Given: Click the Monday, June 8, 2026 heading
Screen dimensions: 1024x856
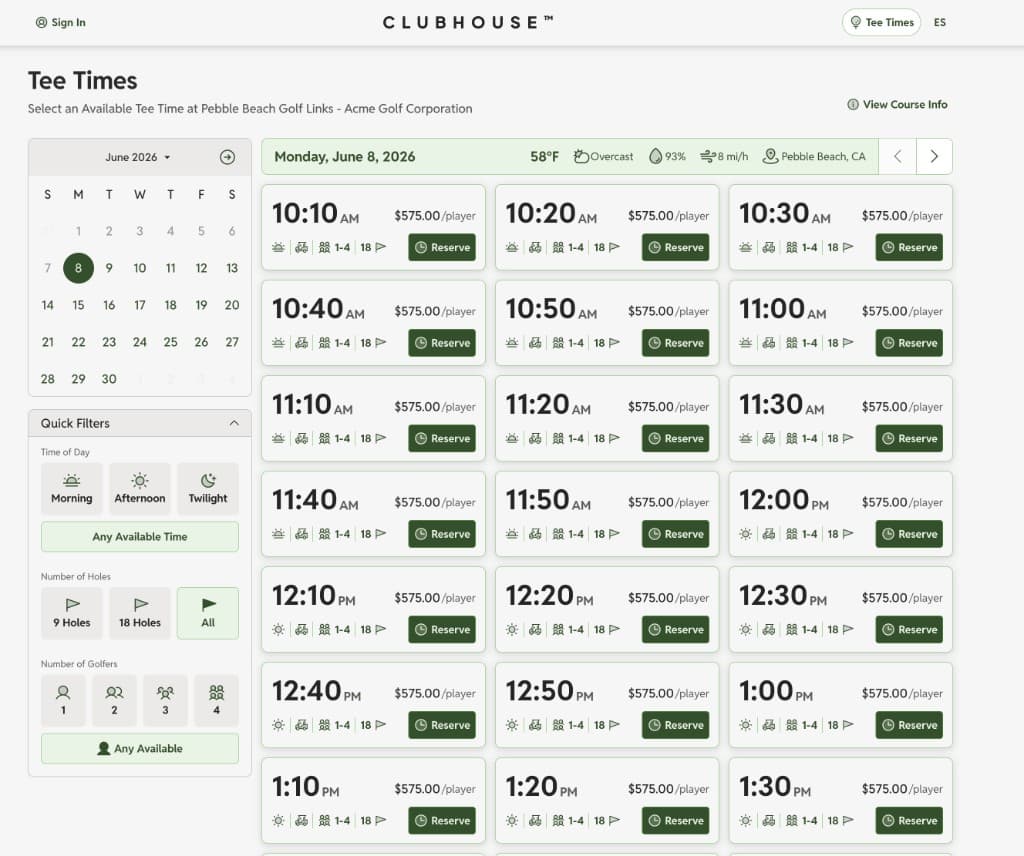Looking at the screenshot, I should [345, 157].
